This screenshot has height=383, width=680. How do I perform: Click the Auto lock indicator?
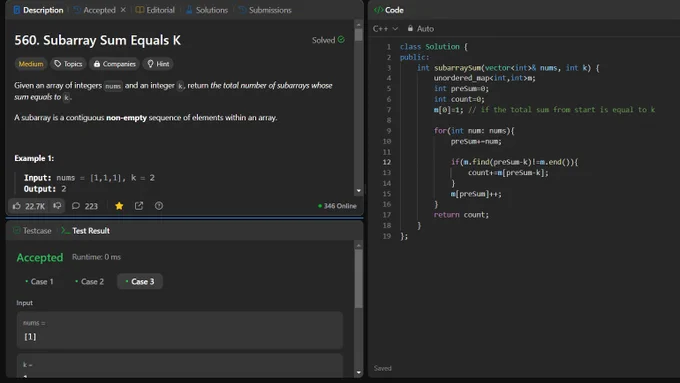(420, 29)
